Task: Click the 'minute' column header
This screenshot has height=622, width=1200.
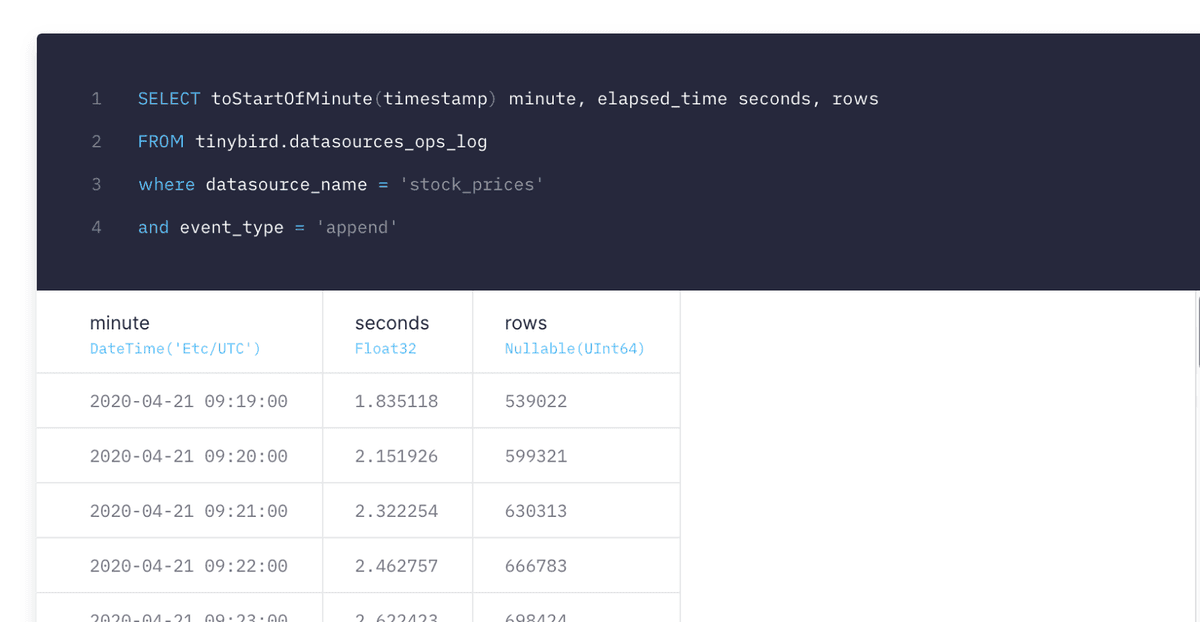Action: [x=120, y=323]
